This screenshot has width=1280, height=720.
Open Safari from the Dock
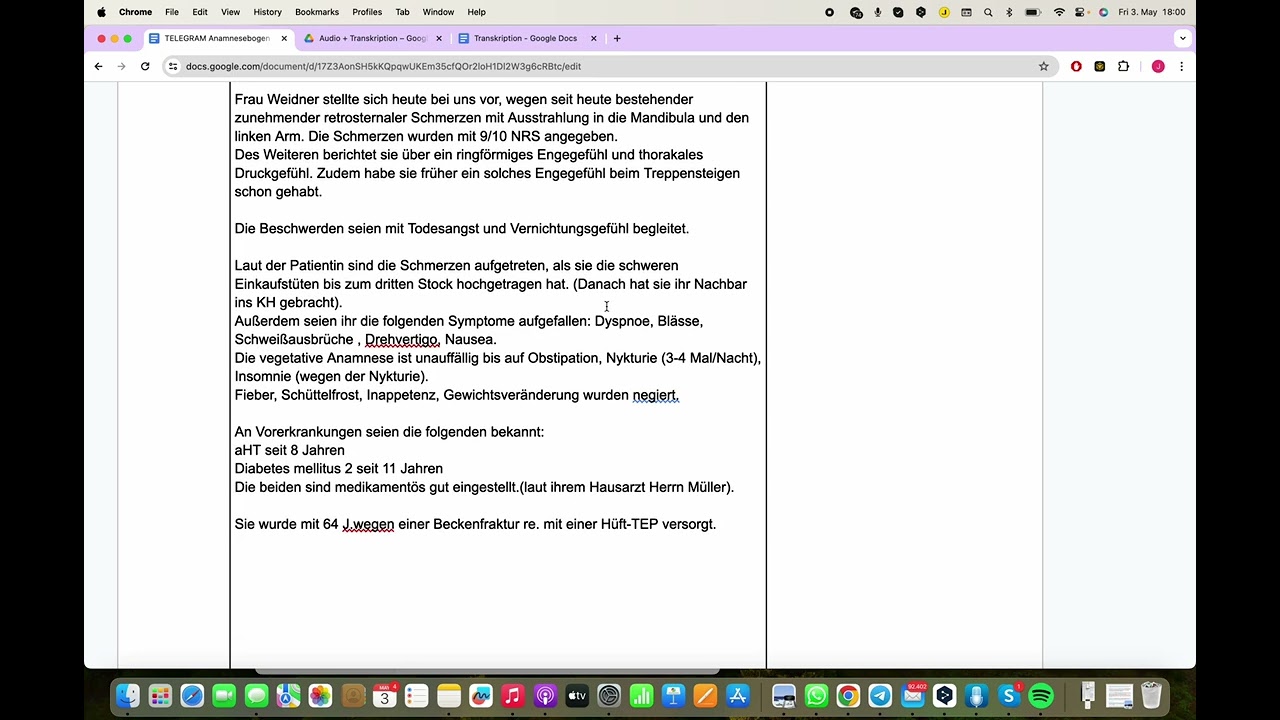[x=192, y=696]
